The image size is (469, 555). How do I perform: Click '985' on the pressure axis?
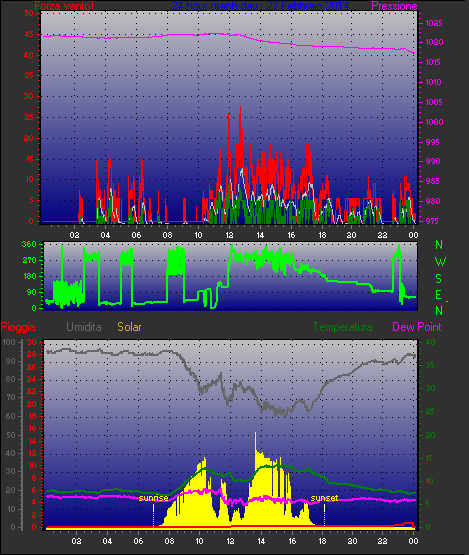432,181
